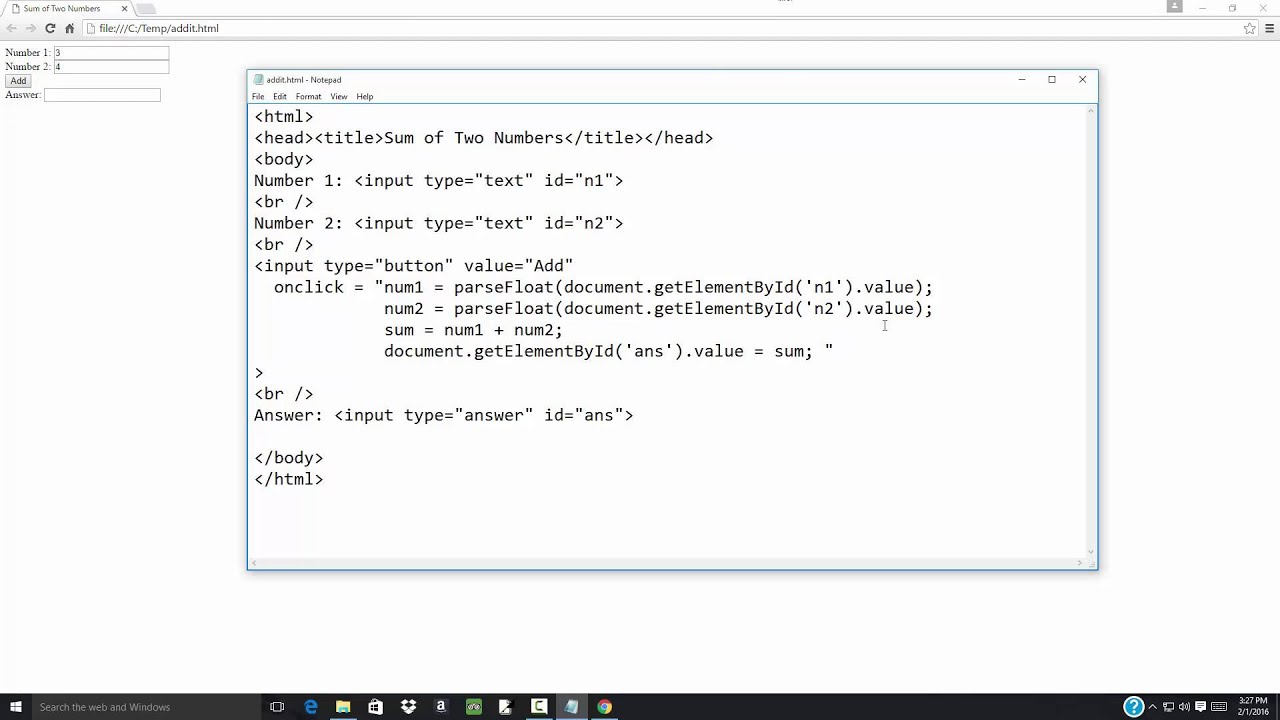Viewport: 1280px width, 720px height.
Task: Open the network status tray icon
Action: click(x=1169, y=707)
